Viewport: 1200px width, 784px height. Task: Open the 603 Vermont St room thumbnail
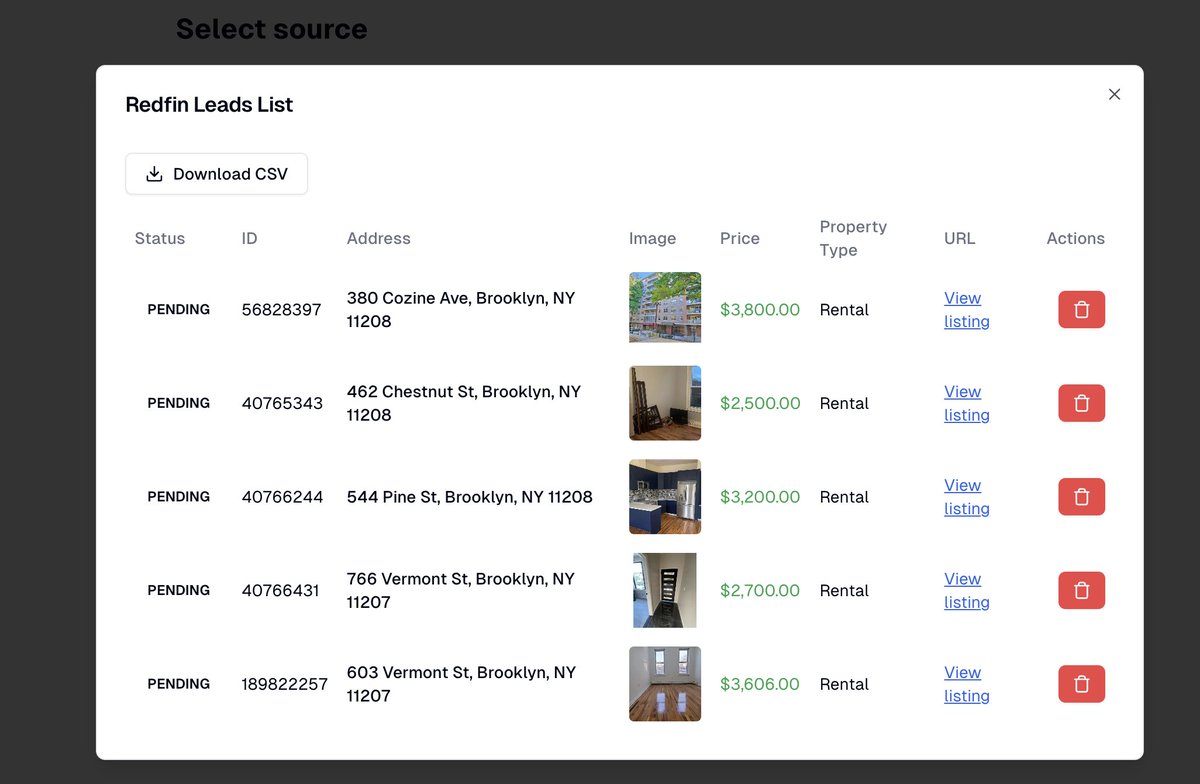665,684
